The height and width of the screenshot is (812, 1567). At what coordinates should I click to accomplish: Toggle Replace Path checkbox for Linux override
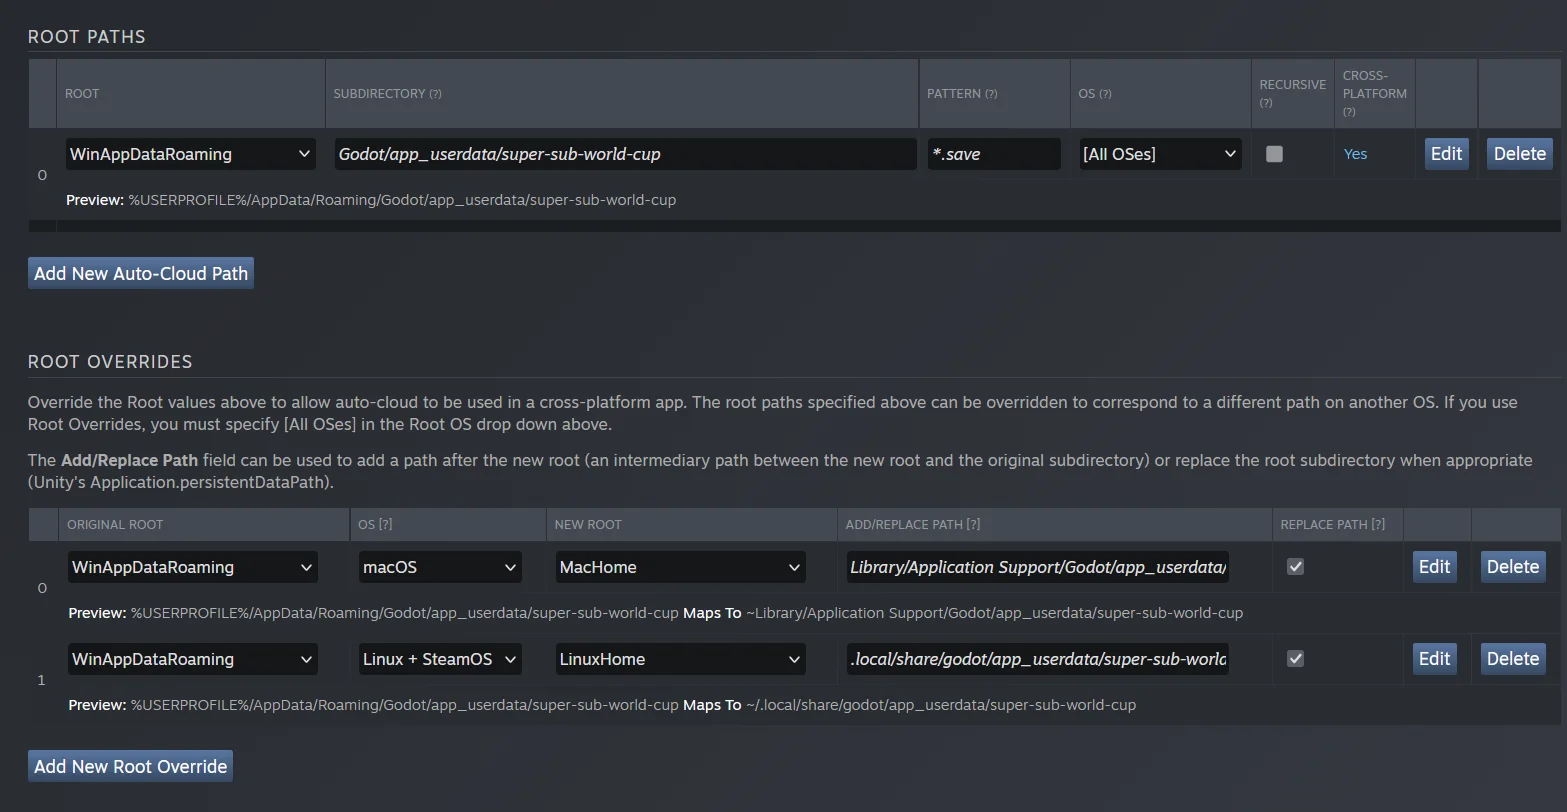tap(1295, 659)
